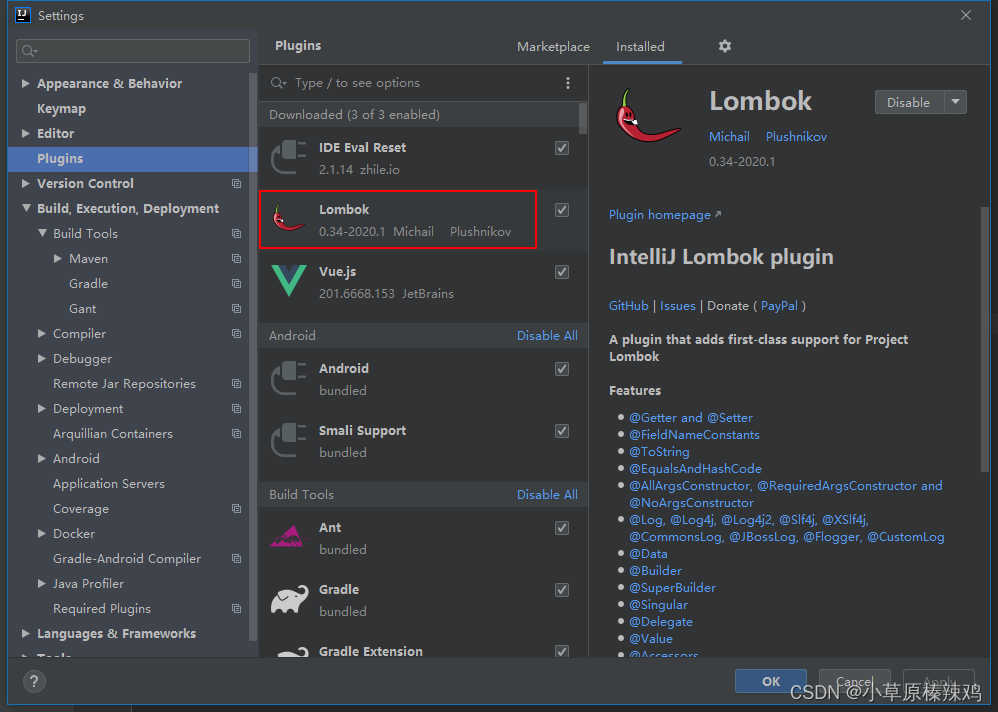This screenshot has width=998, height=712.
Task: Click the plugin search magnifier icon
Action: tap(278, 83)
